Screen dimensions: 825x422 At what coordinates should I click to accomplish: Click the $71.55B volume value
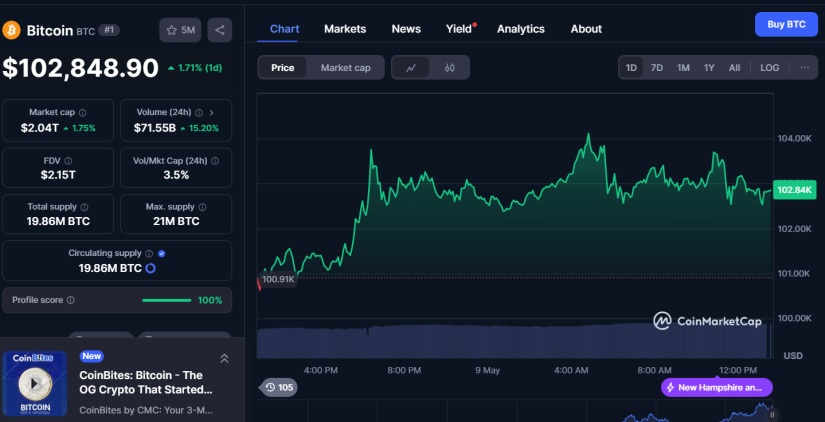[155, 128]
